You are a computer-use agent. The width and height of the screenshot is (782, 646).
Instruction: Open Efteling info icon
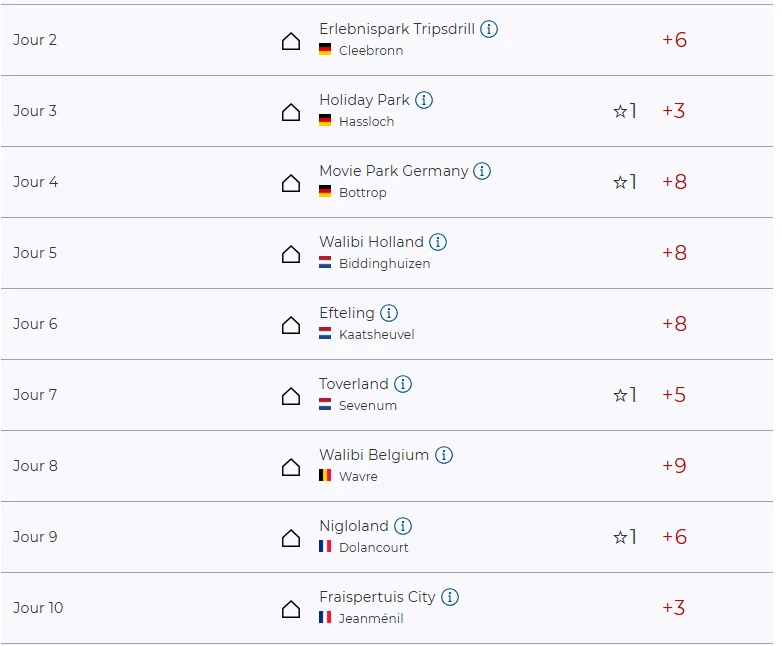[x=389, y=313]
